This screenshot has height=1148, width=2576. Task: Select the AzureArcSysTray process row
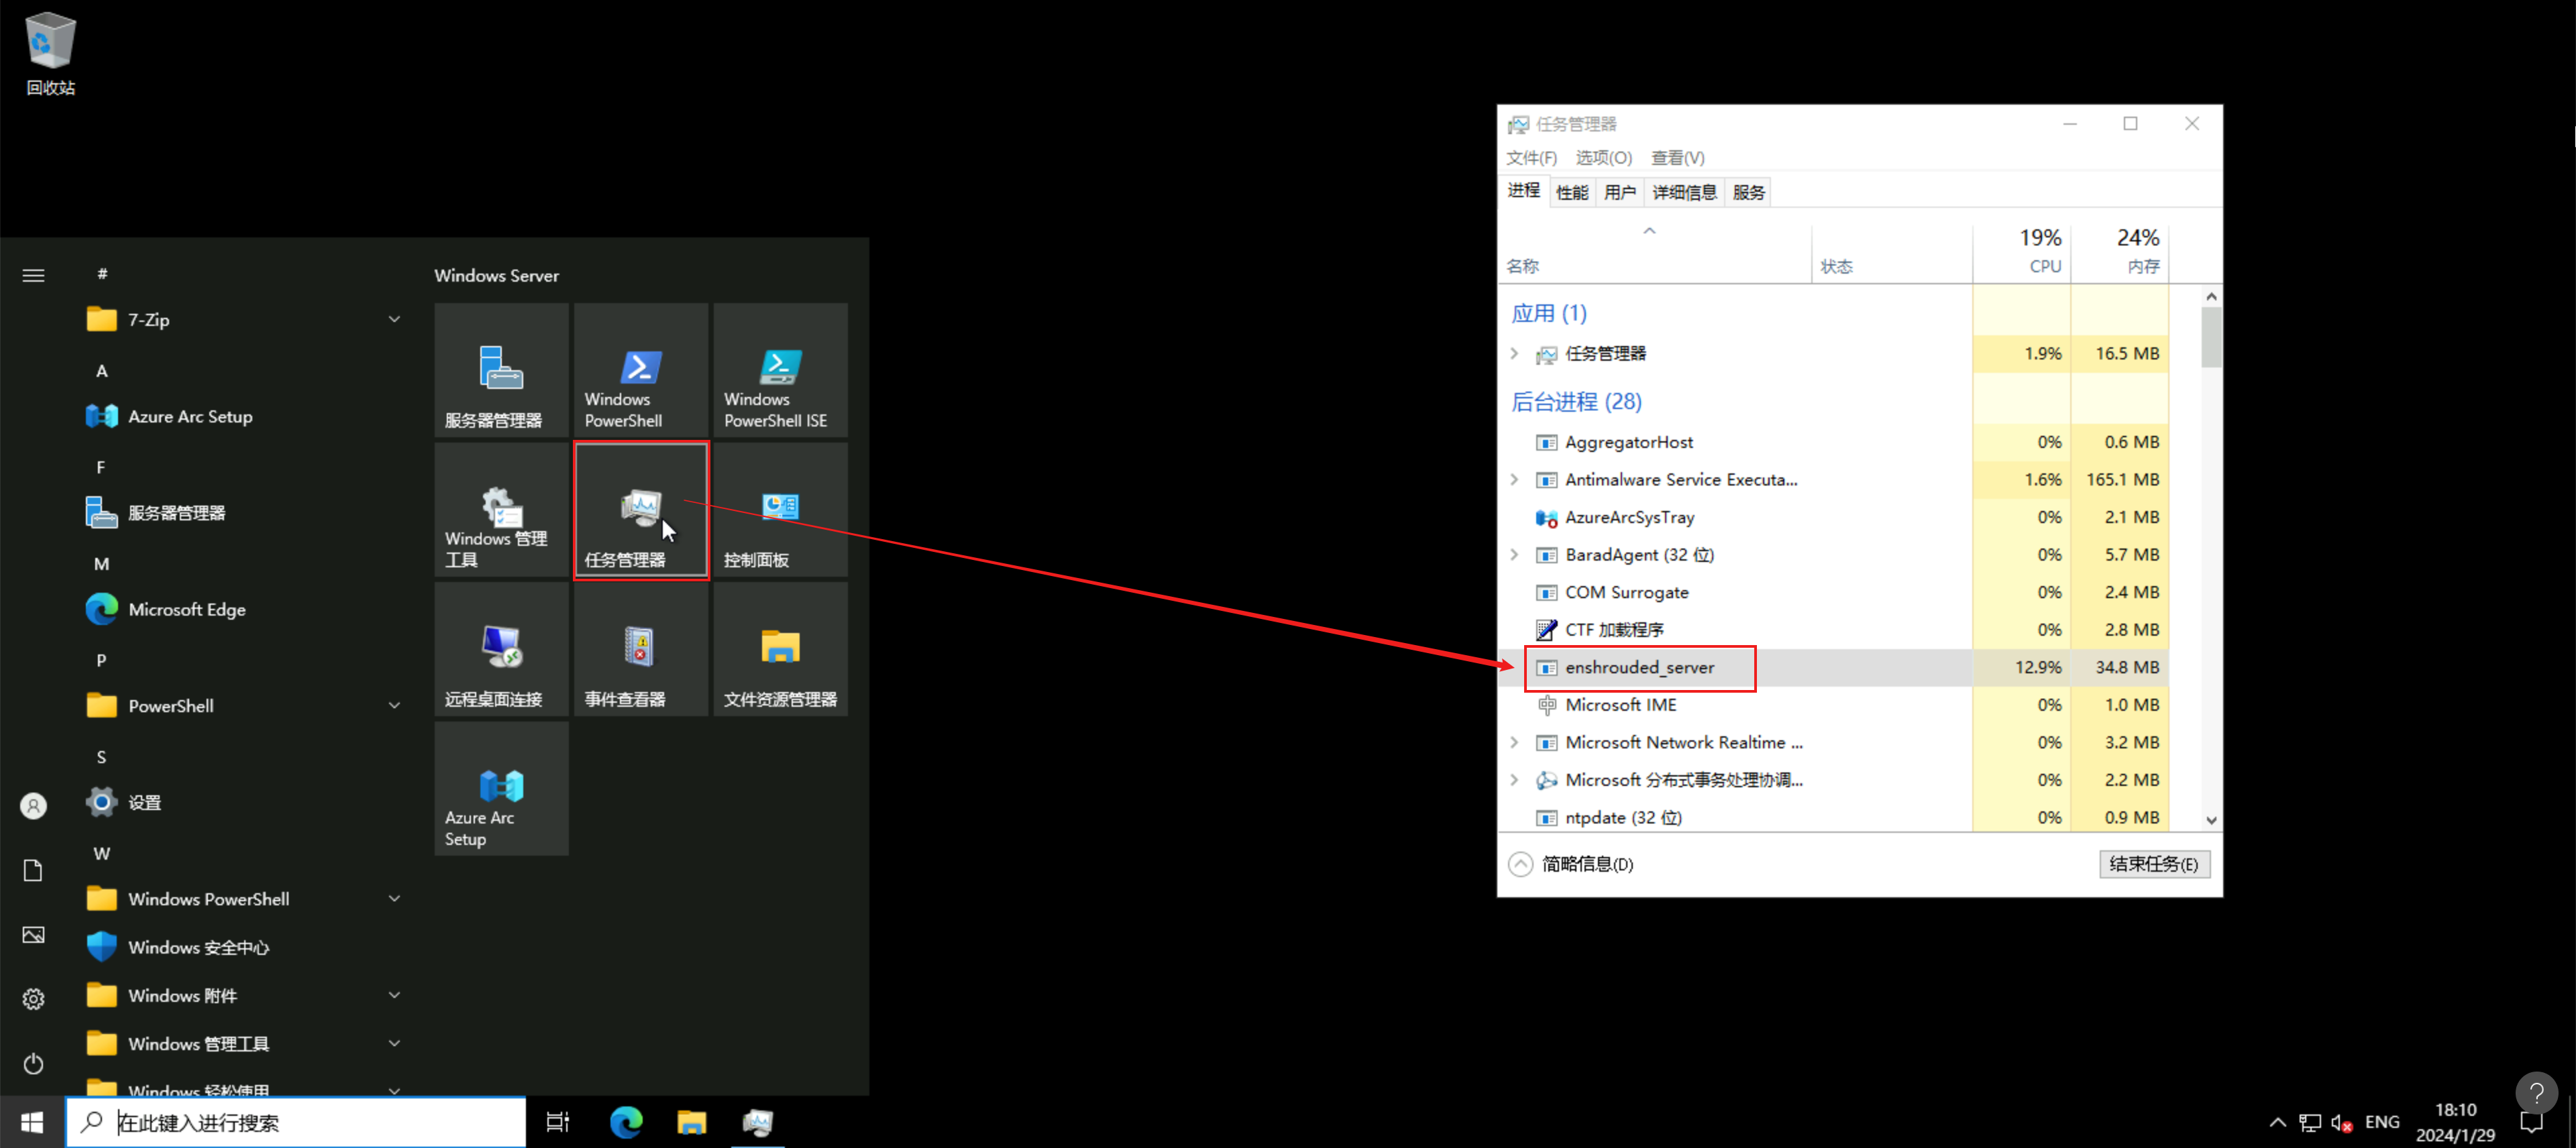[1834, 517]
